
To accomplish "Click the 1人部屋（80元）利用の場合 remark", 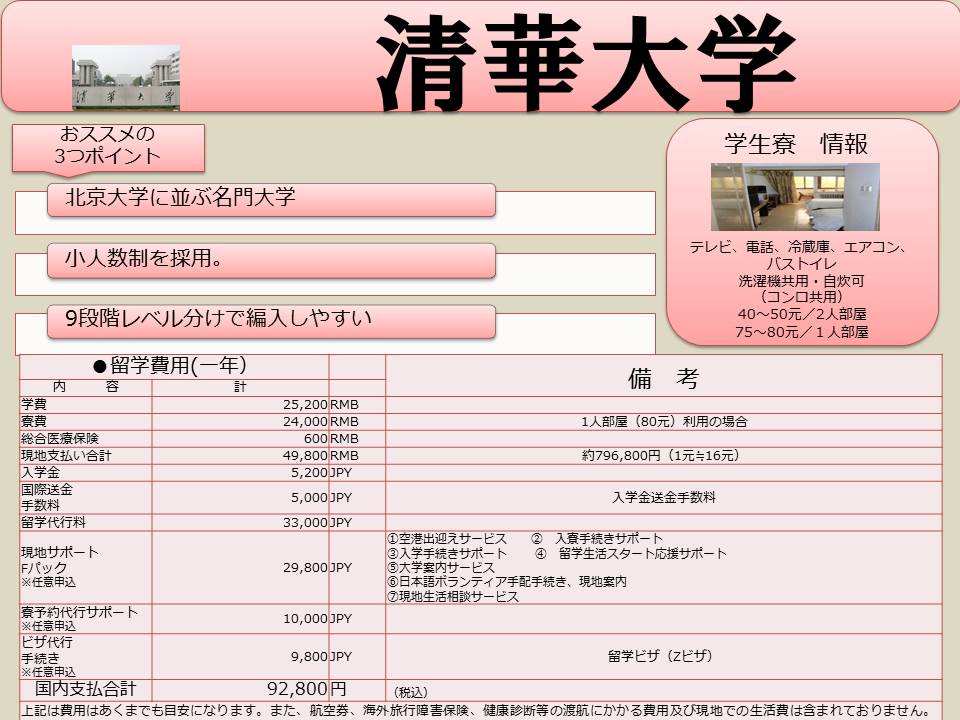I will click(x=664, y=422).
